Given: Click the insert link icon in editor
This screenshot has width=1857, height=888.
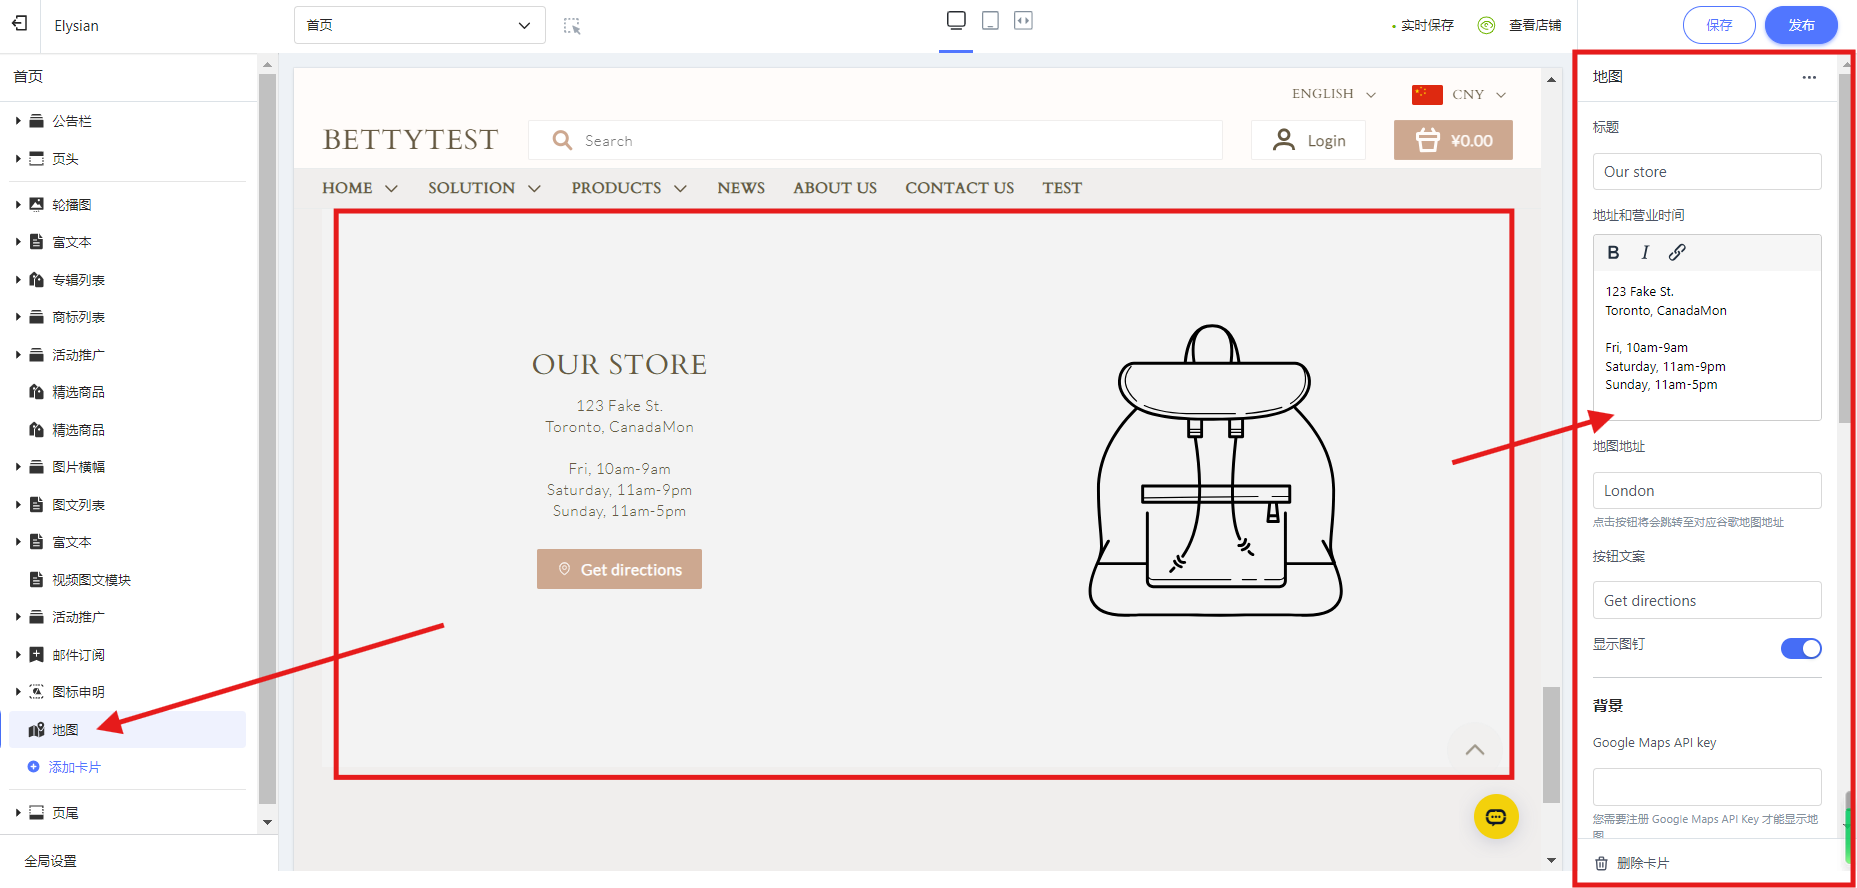Looking at the screenshot, I should pos(1677,253).
